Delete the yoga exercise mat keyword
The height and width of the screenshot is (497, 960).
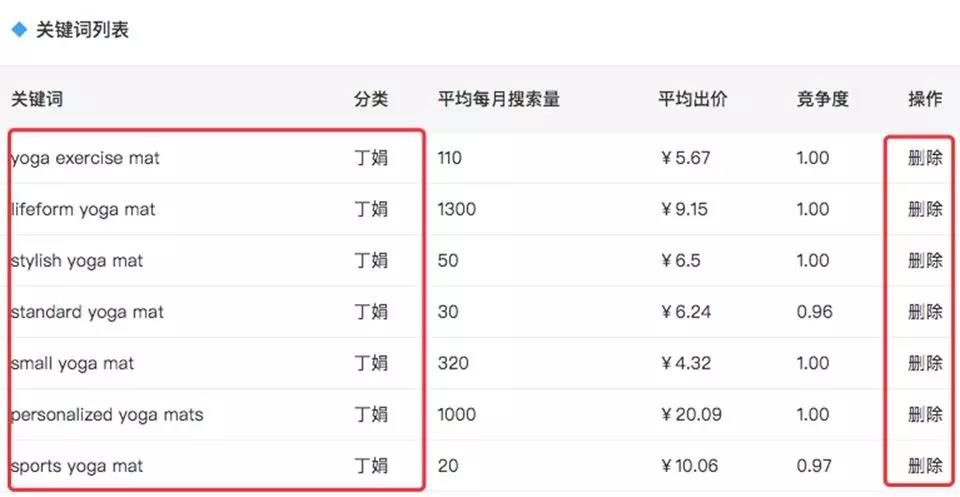click(925, 158)
